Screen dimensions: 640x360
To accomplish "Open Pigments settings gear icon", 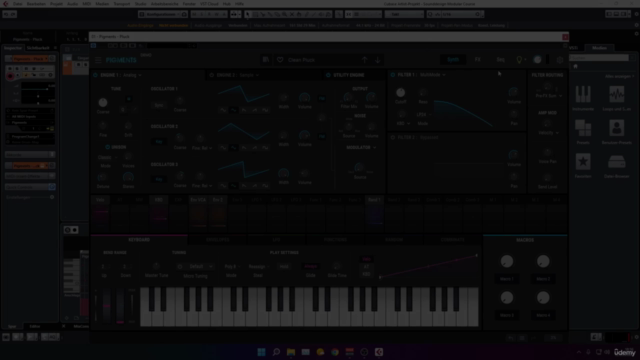I will click(x=560, y=60).
